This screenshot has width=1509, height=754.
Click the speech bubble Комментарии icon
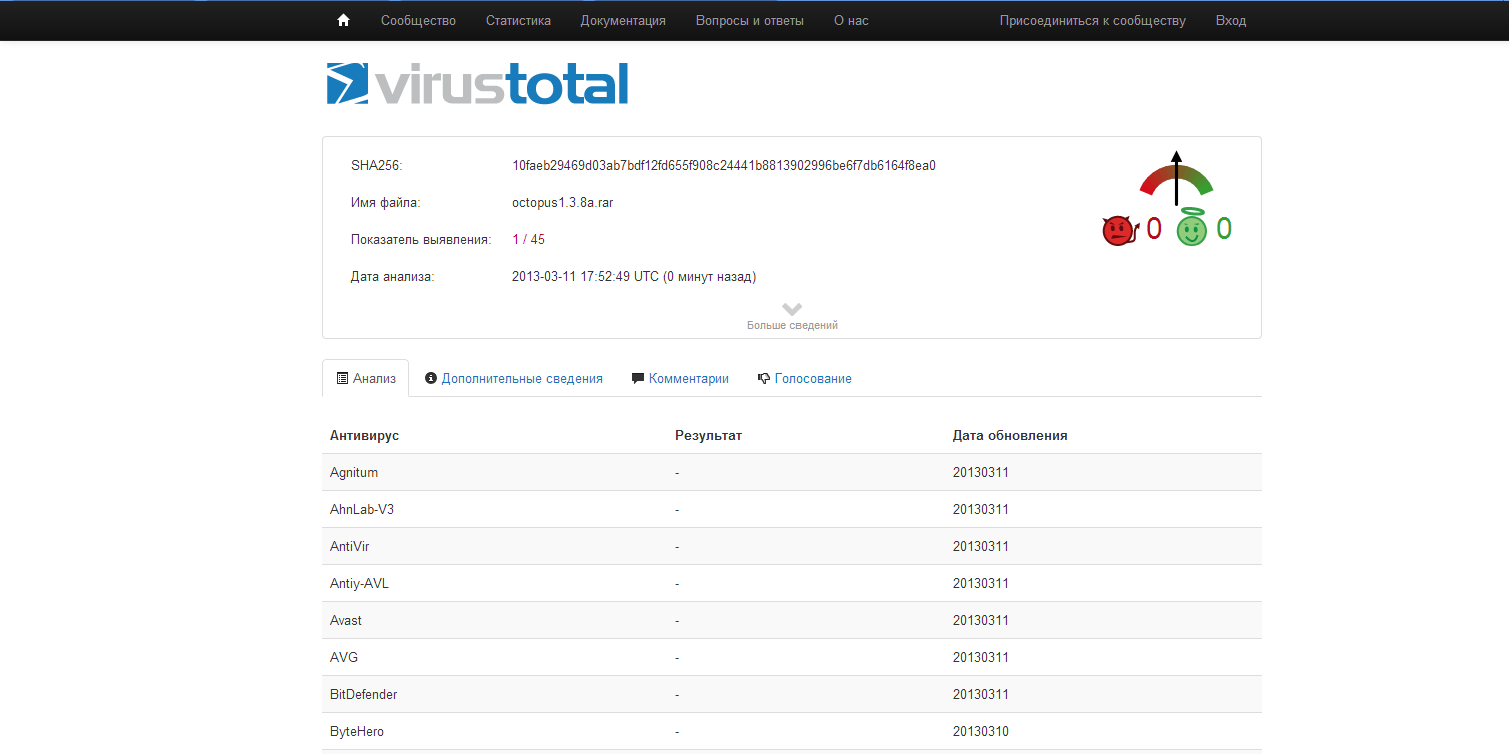(x=638, y=378)
